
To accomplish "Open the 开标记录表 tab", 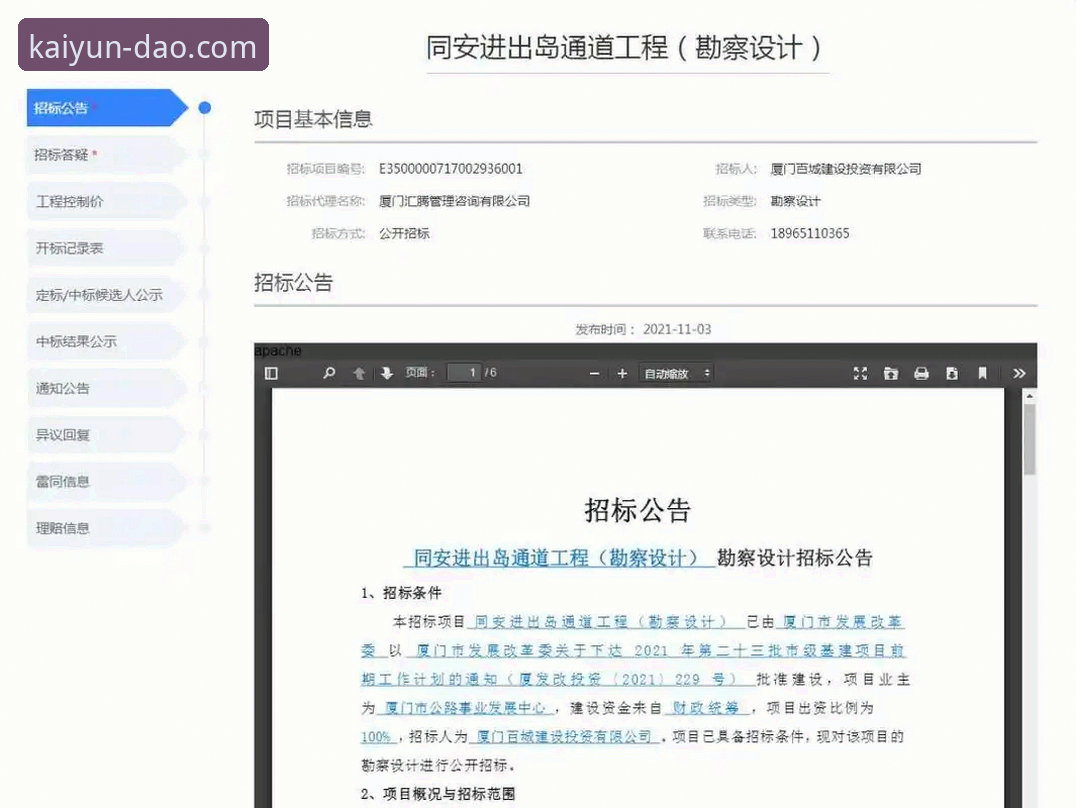I will tap(107, 248).
